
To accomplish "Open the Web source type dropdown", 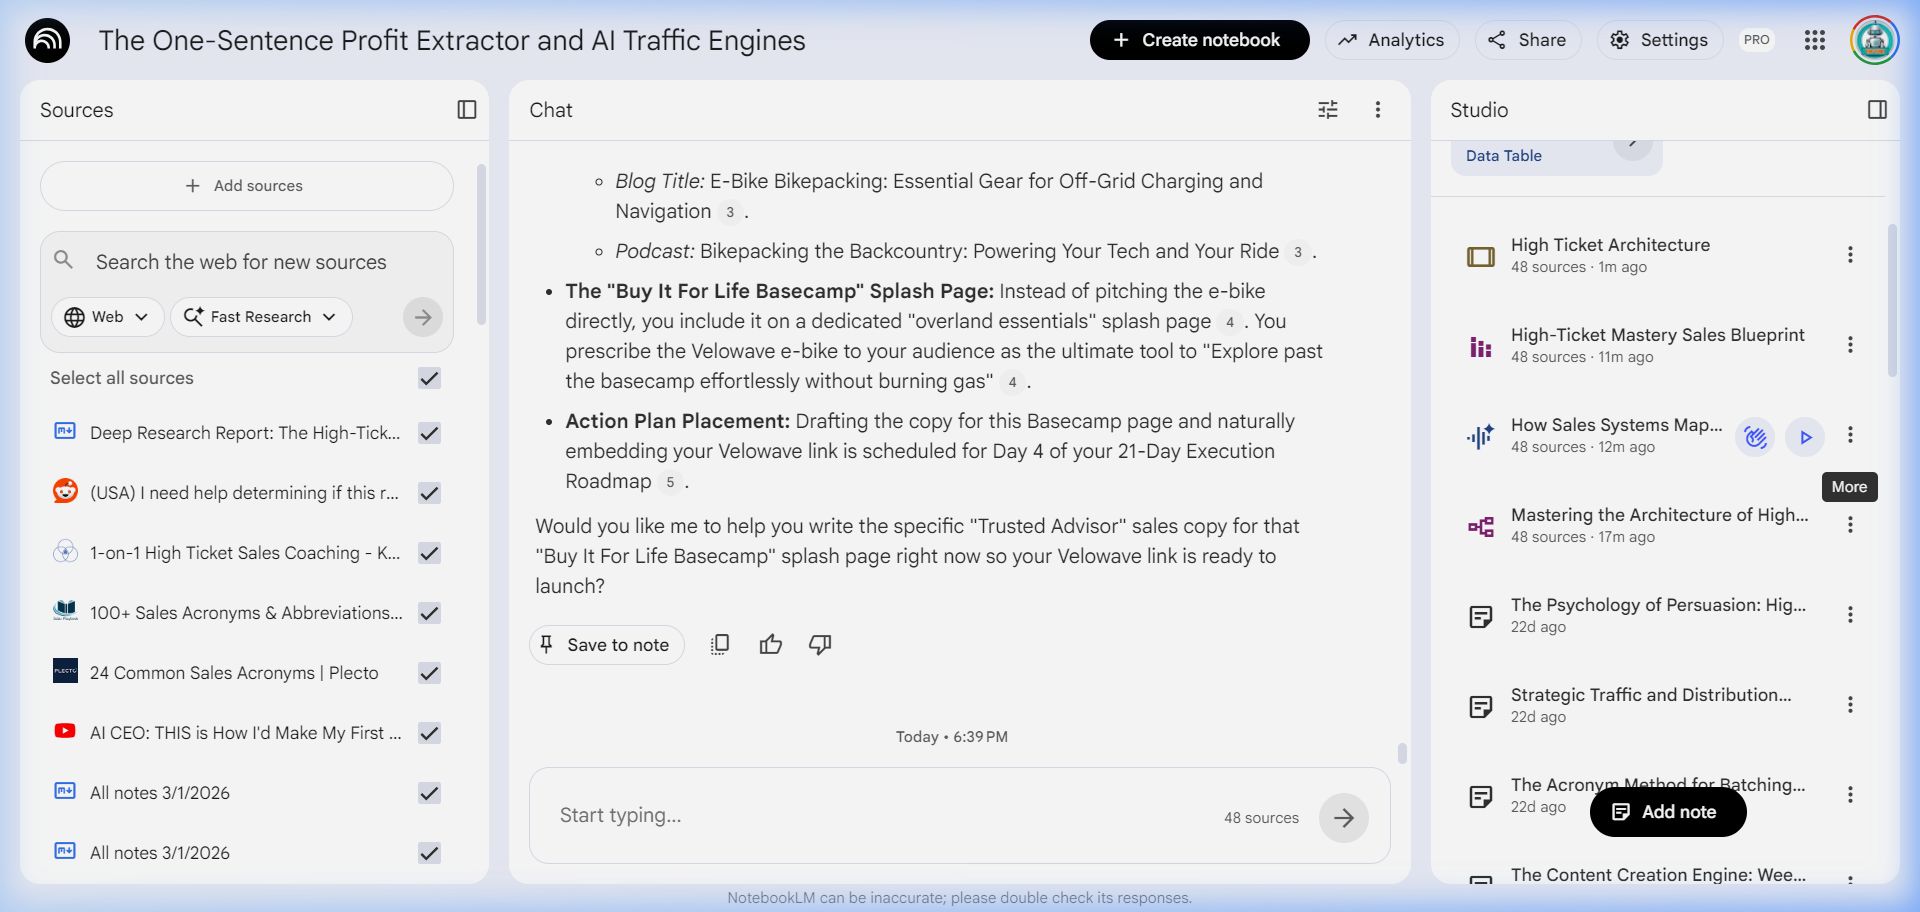I will click(107, 317).
